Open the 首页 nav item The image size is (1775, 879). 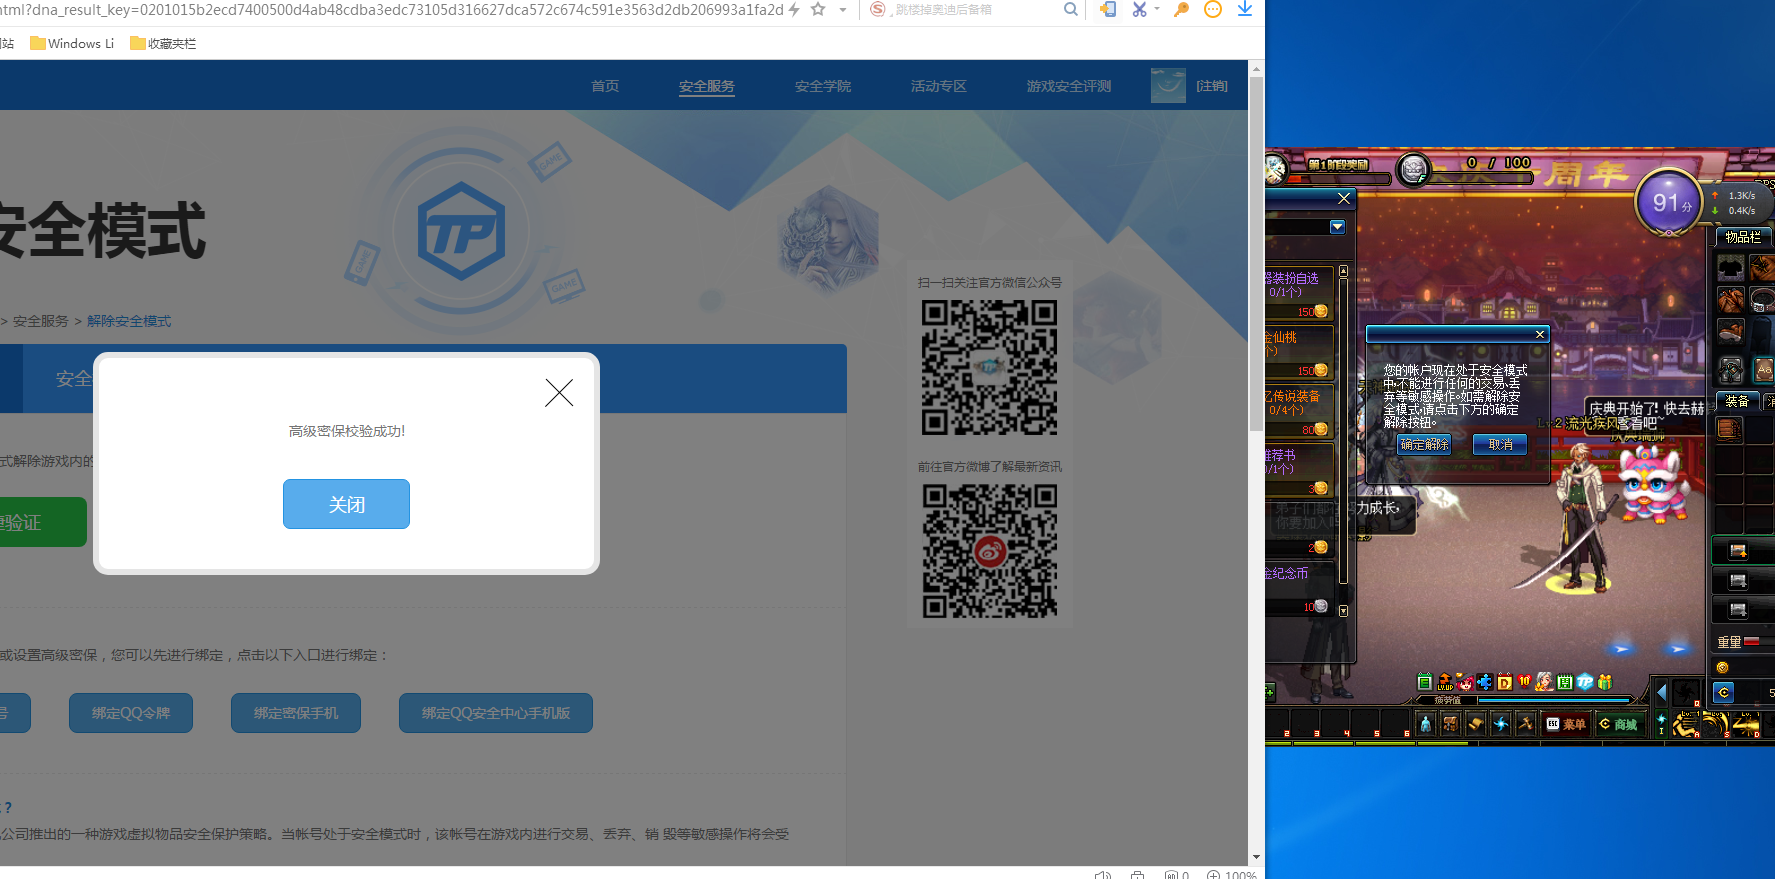[605, 86]
